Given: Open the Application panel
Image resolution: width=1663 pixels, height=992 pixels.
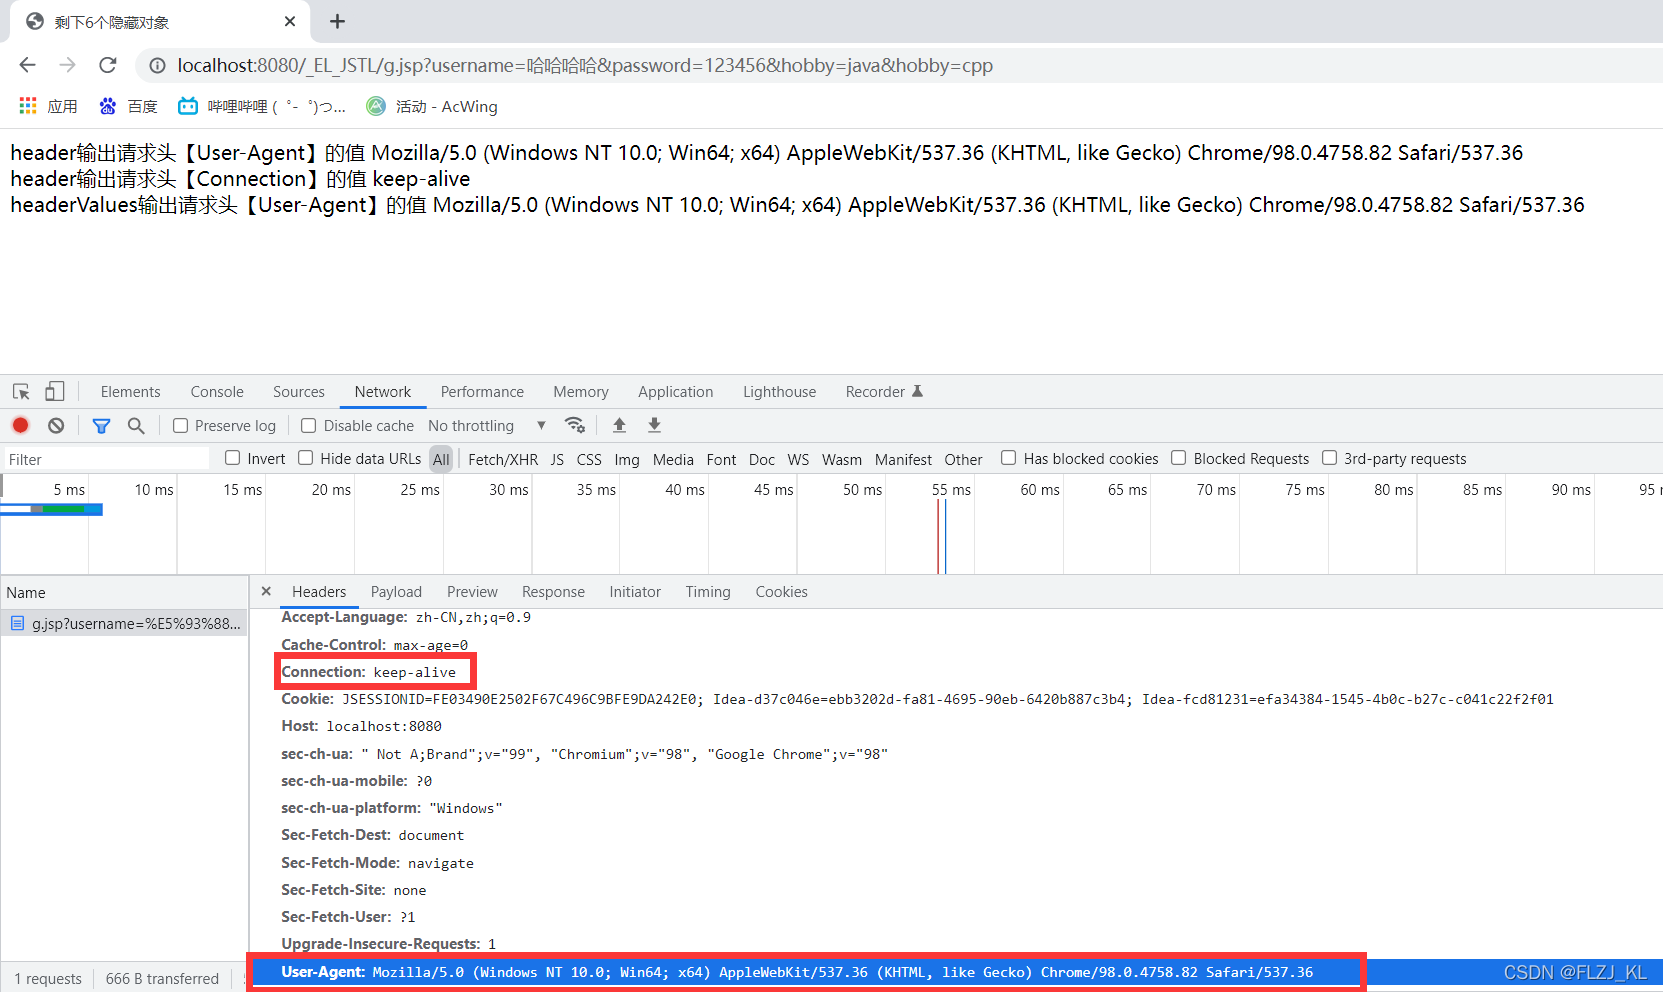Looking at the screenshot, I should point(676,392).
